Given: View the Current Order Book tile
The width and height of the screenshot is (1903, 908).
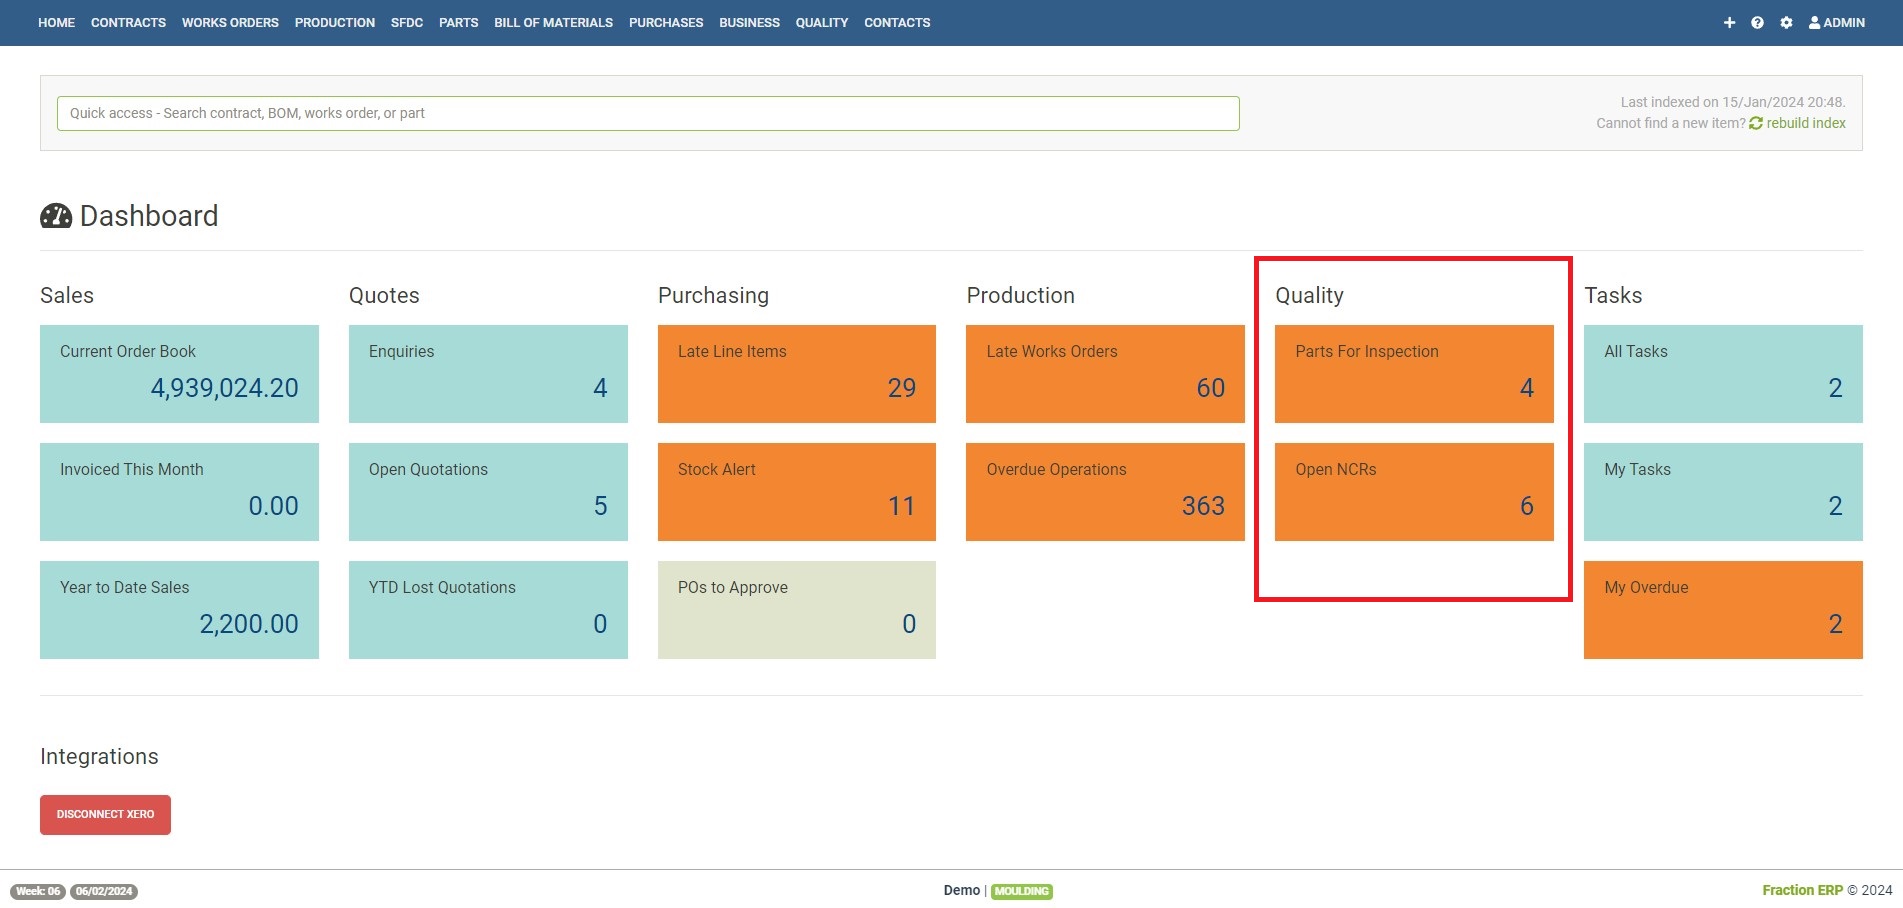Looking at the screenshot, I should pyautogui.click(x=179, y=374).
